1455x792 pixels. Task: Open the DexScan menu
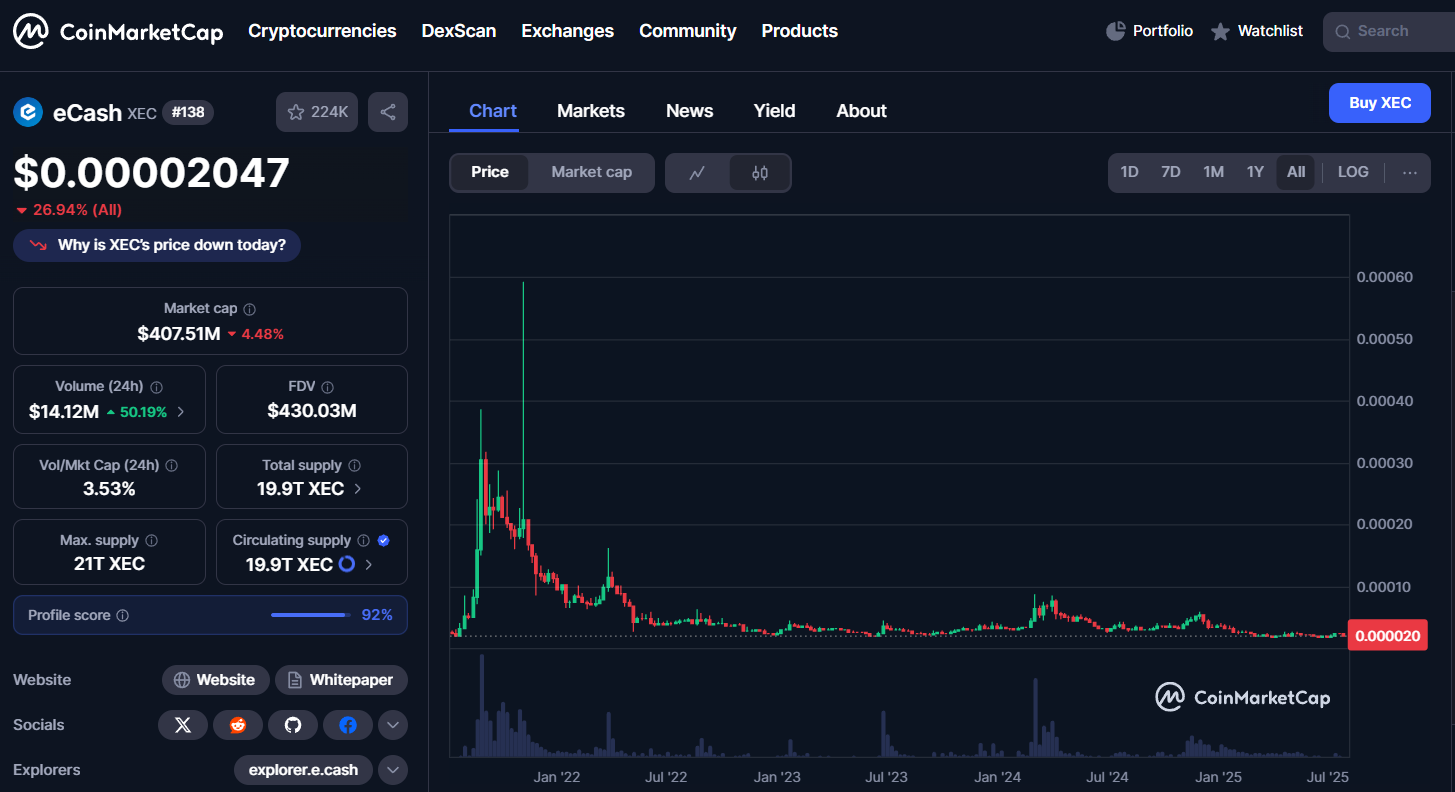click(x=459, y=31)
